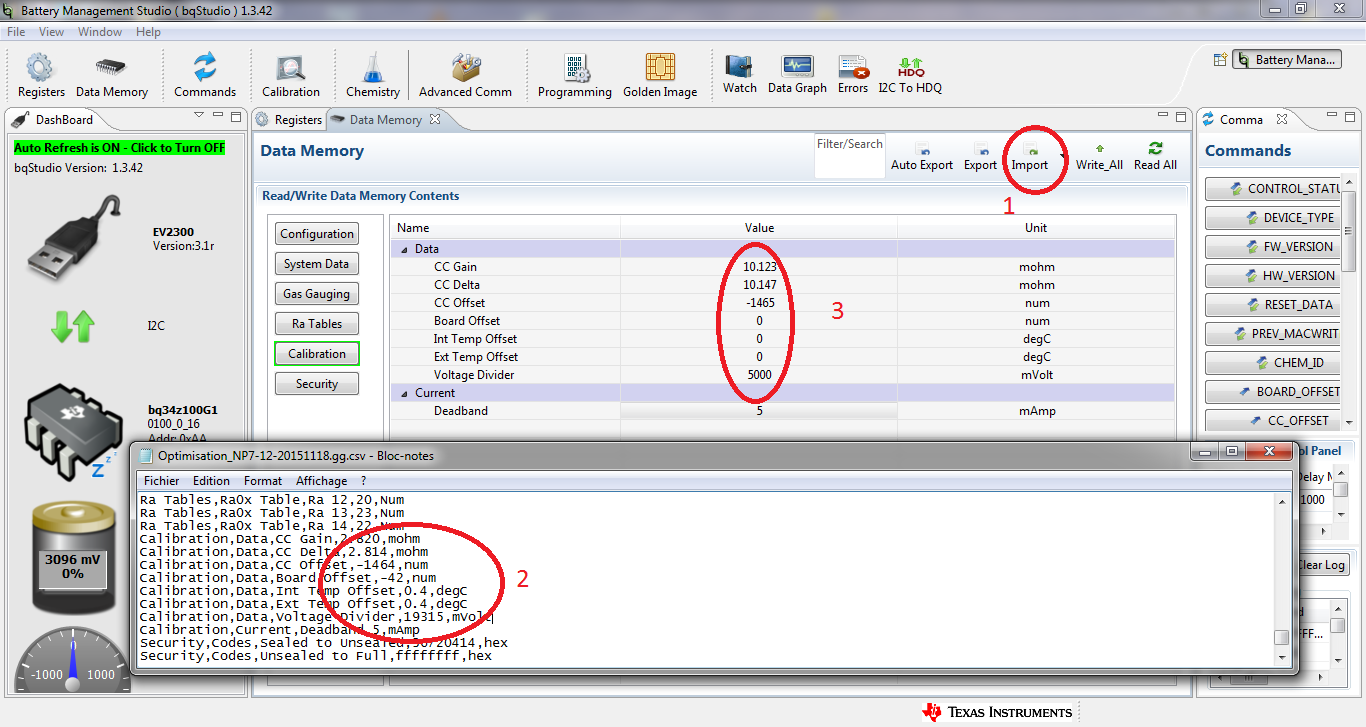Click the CONTROL_STATUS command button
1366x727 pixels.
(x=1273, y=189)
